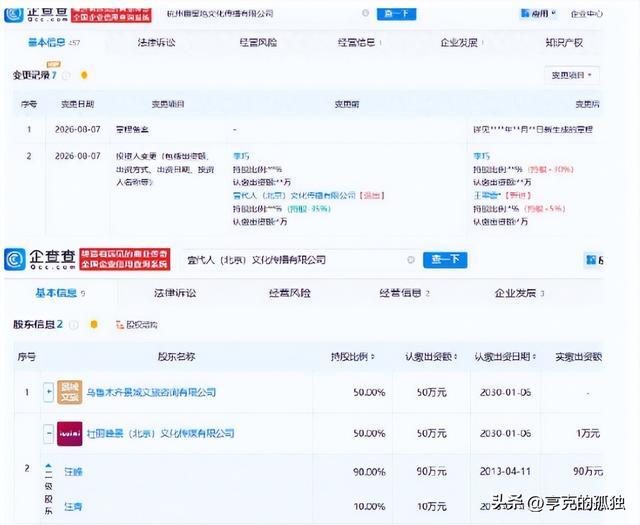The width and height of the screenshot is (640, 525).
Task: Click the 变更日期 column header
Action: point(78,104)
